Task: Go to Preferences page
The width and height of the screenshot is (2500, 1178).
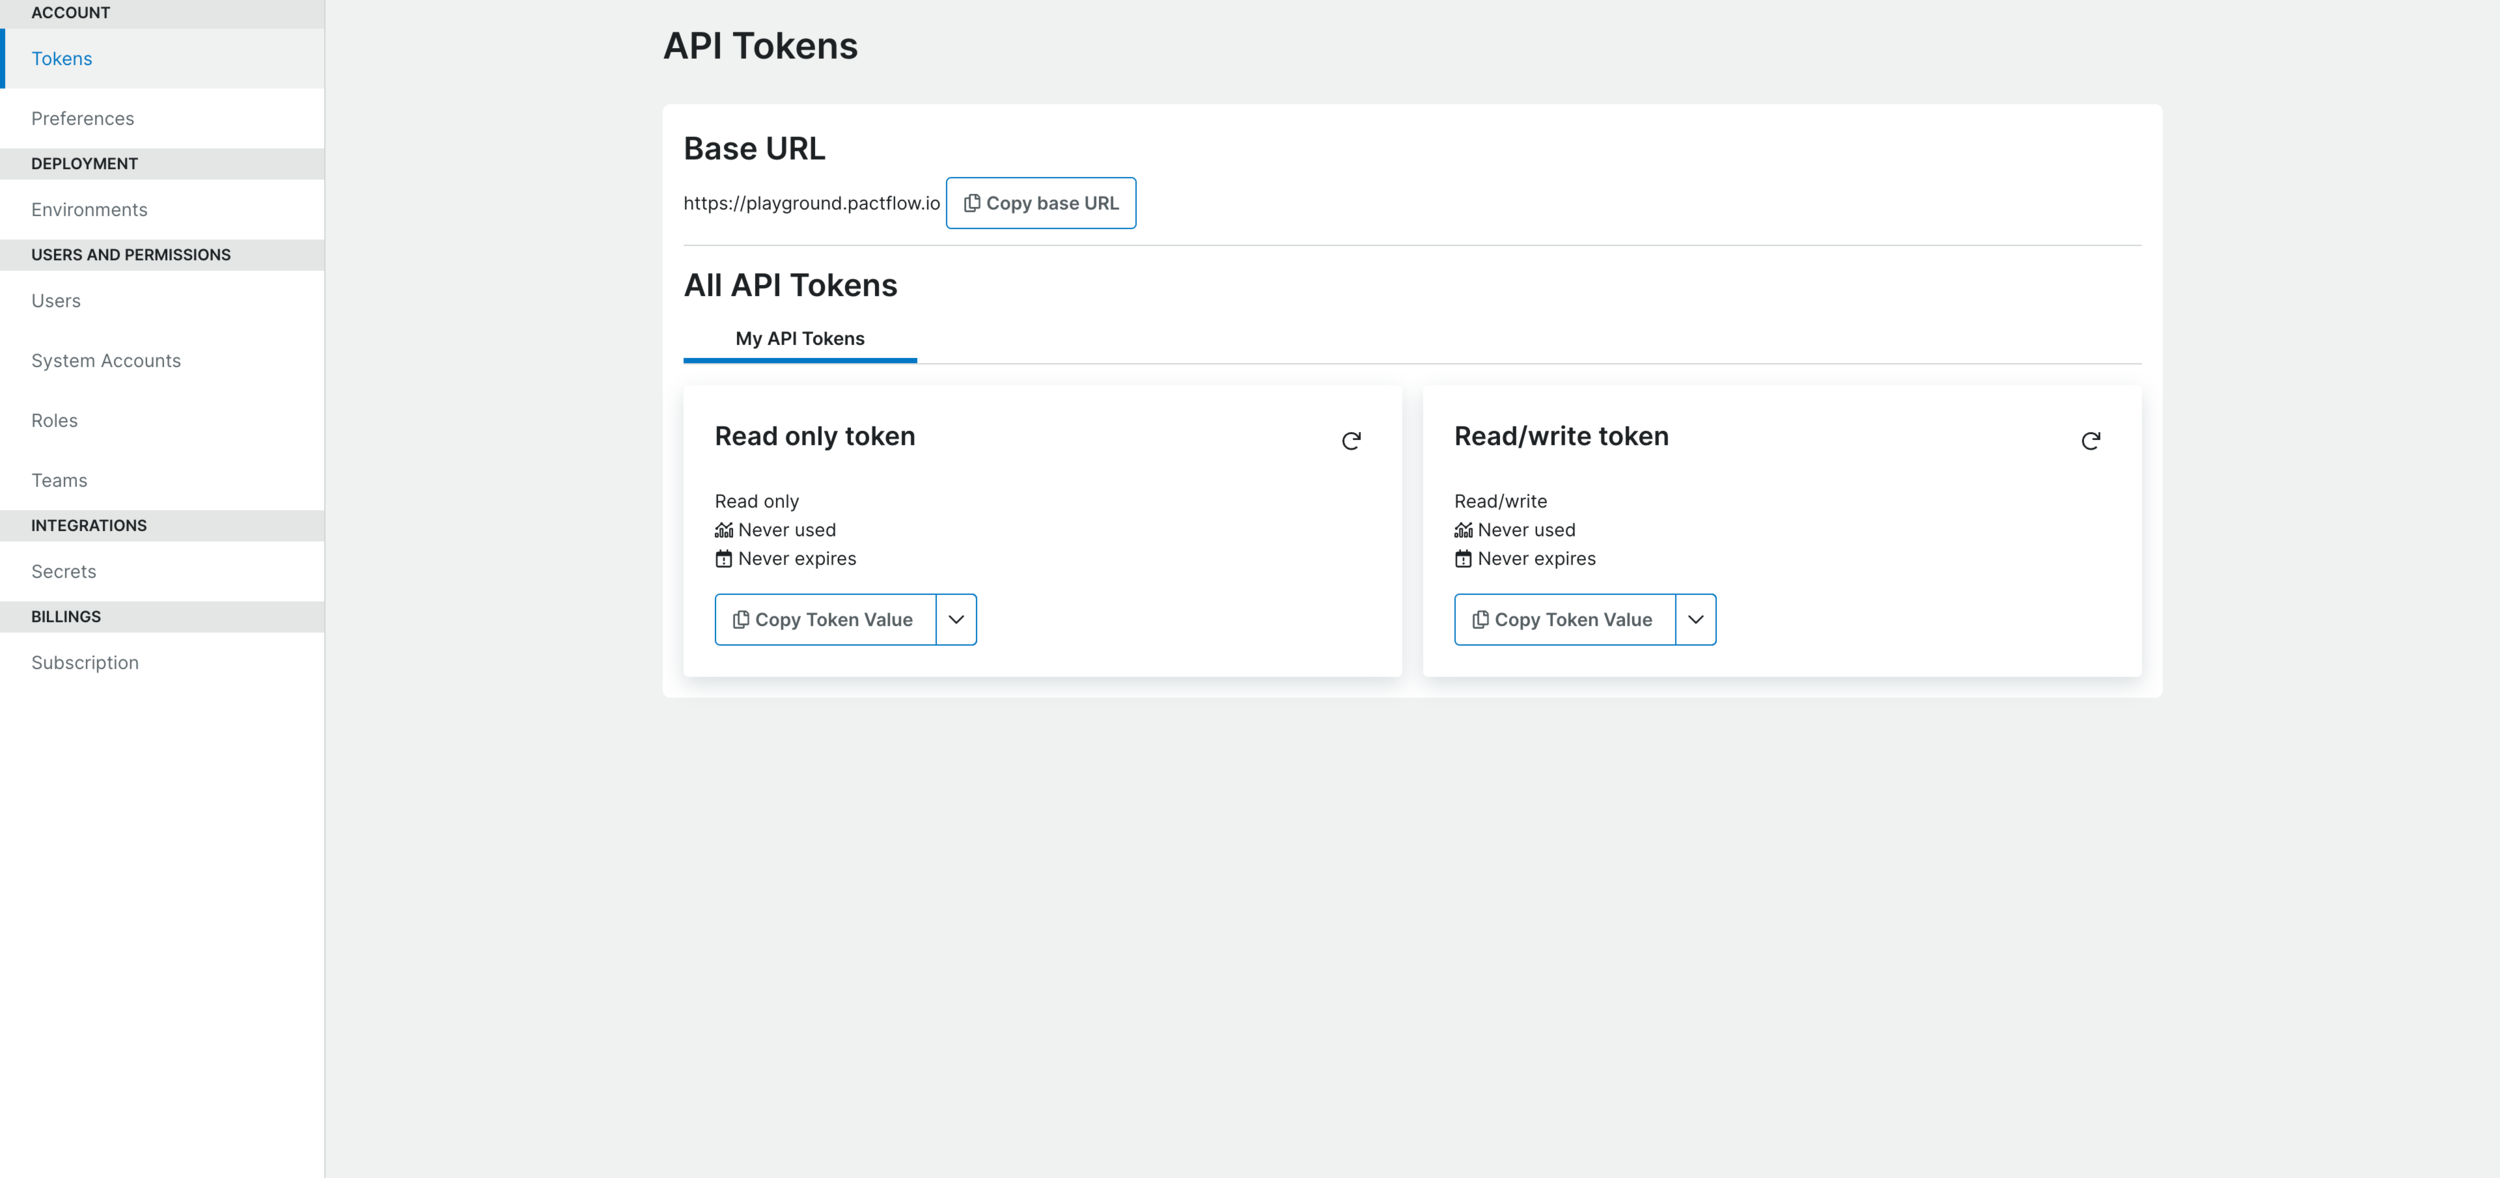Action: [x=82, y=119]
